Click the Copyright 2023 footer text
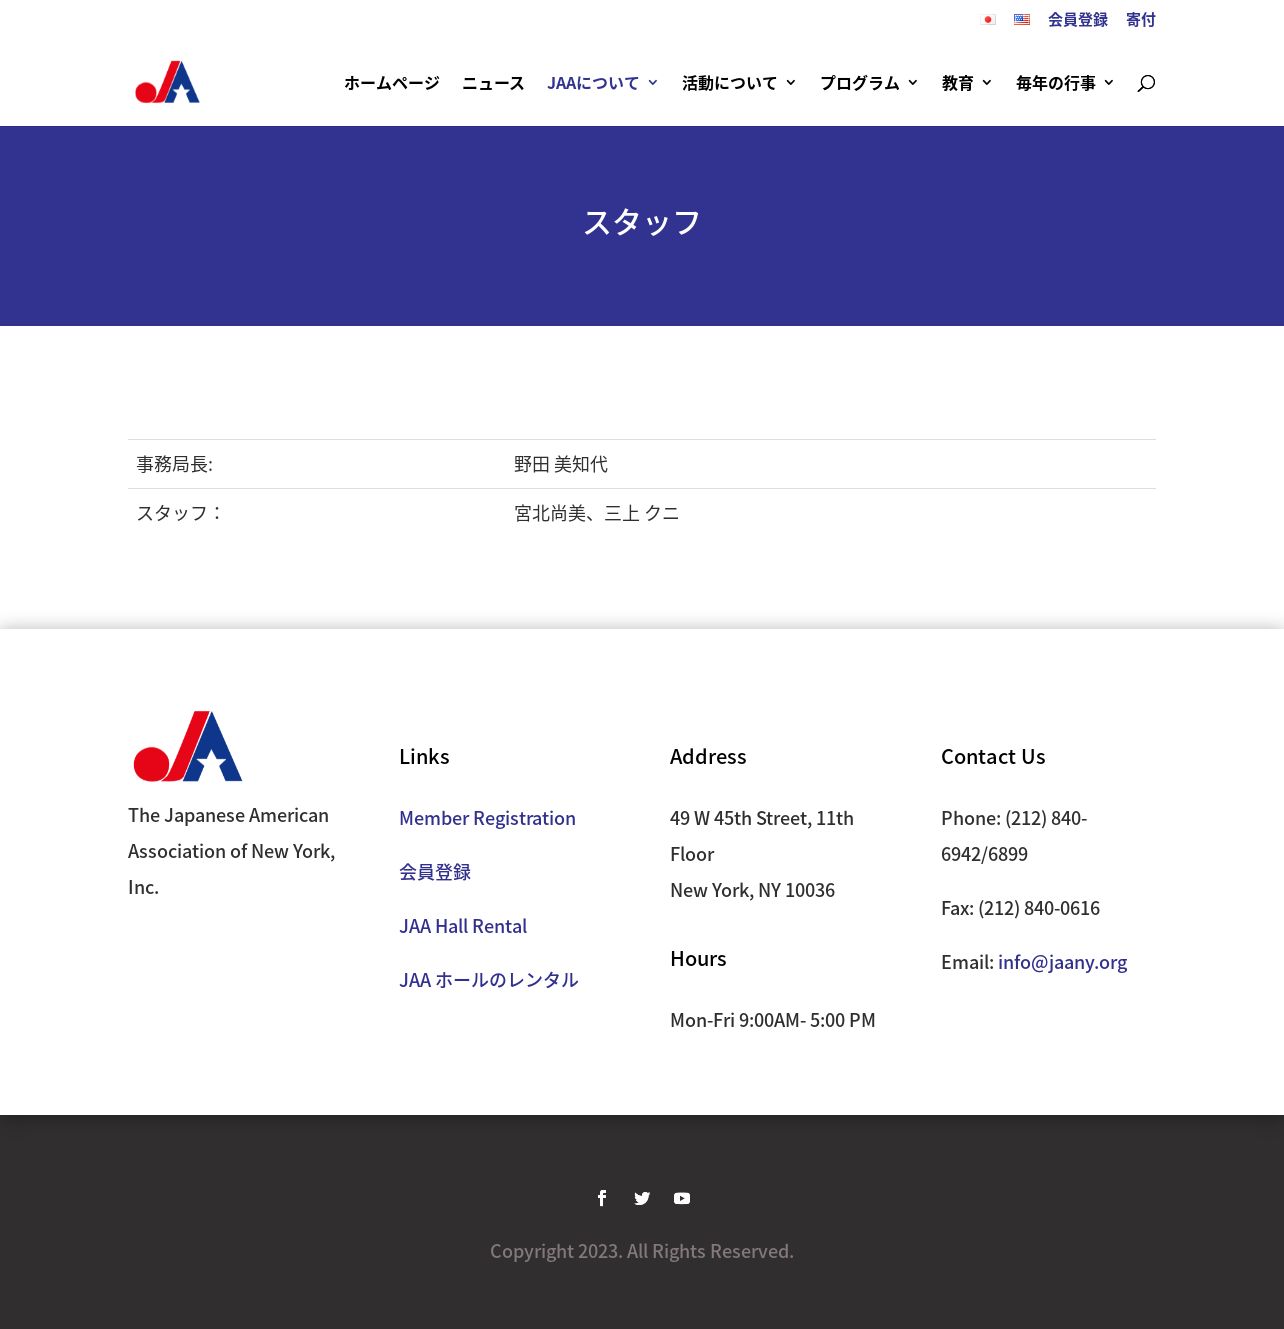1284x1329 pixels. click(642, 1251)
